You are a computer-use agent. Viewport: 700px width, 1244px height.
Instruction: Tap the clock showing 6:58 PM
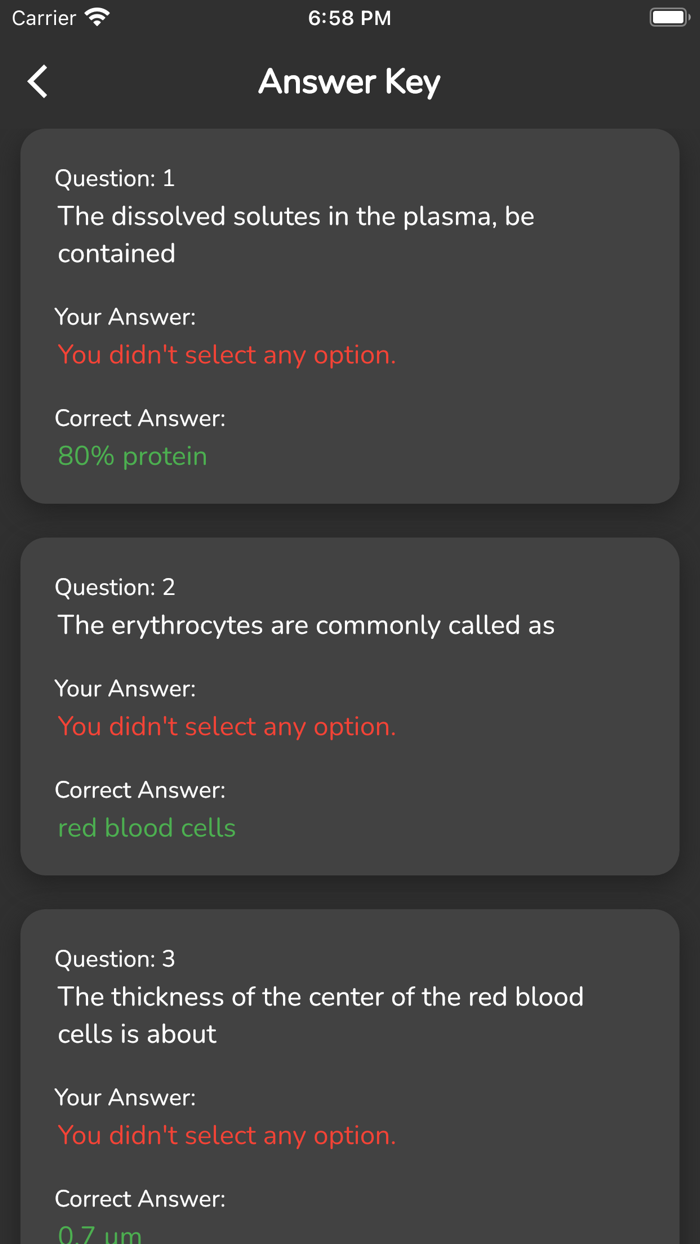(x=350, y=17)
